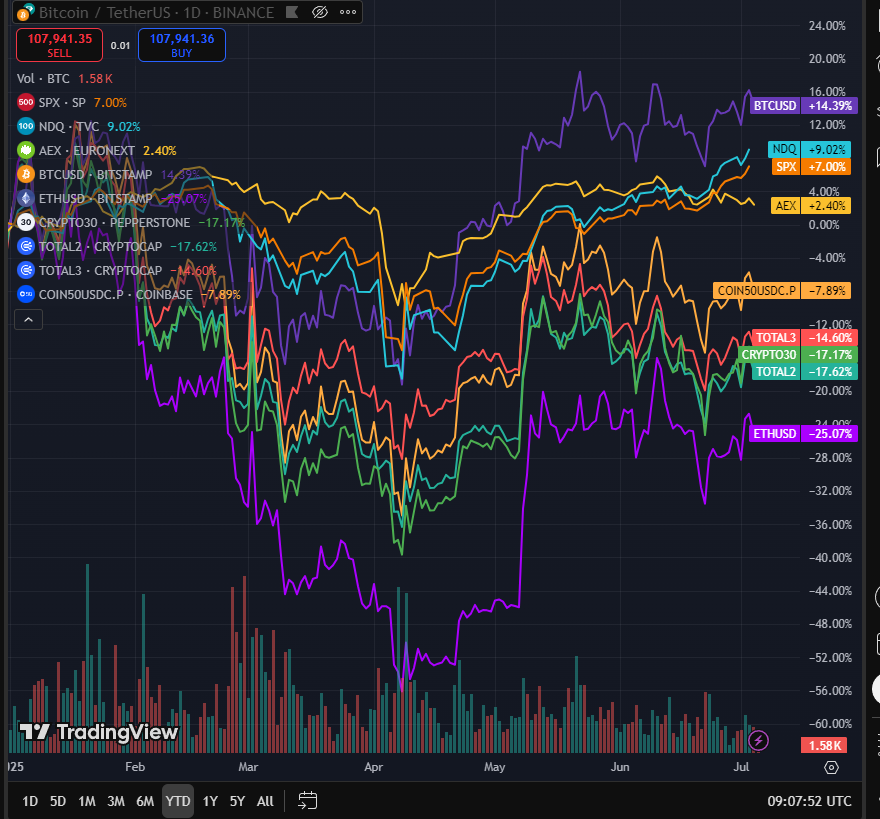The image size is (880, 819).
Task: Toggle the hidden-eye visibility icon on BTC legend
Action: pos(320,12)
